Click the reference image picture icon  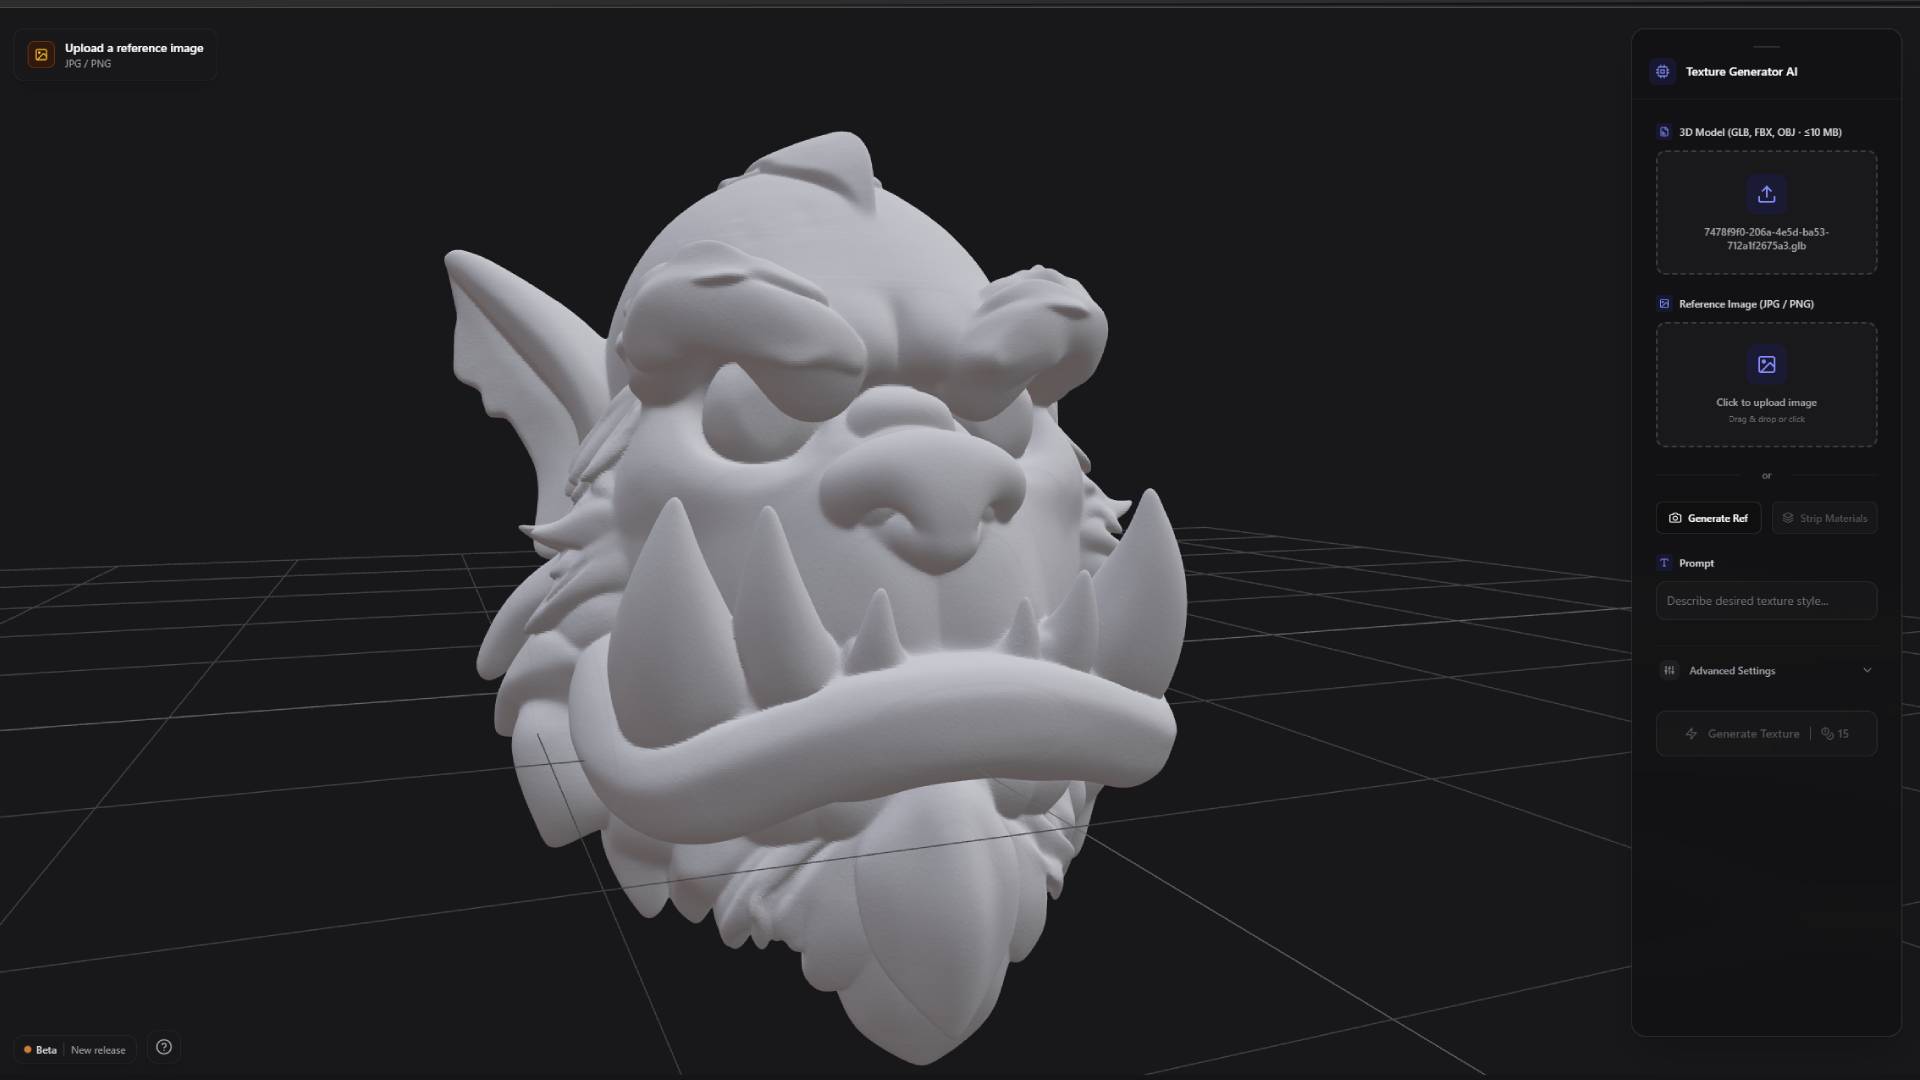[1766, 365]
